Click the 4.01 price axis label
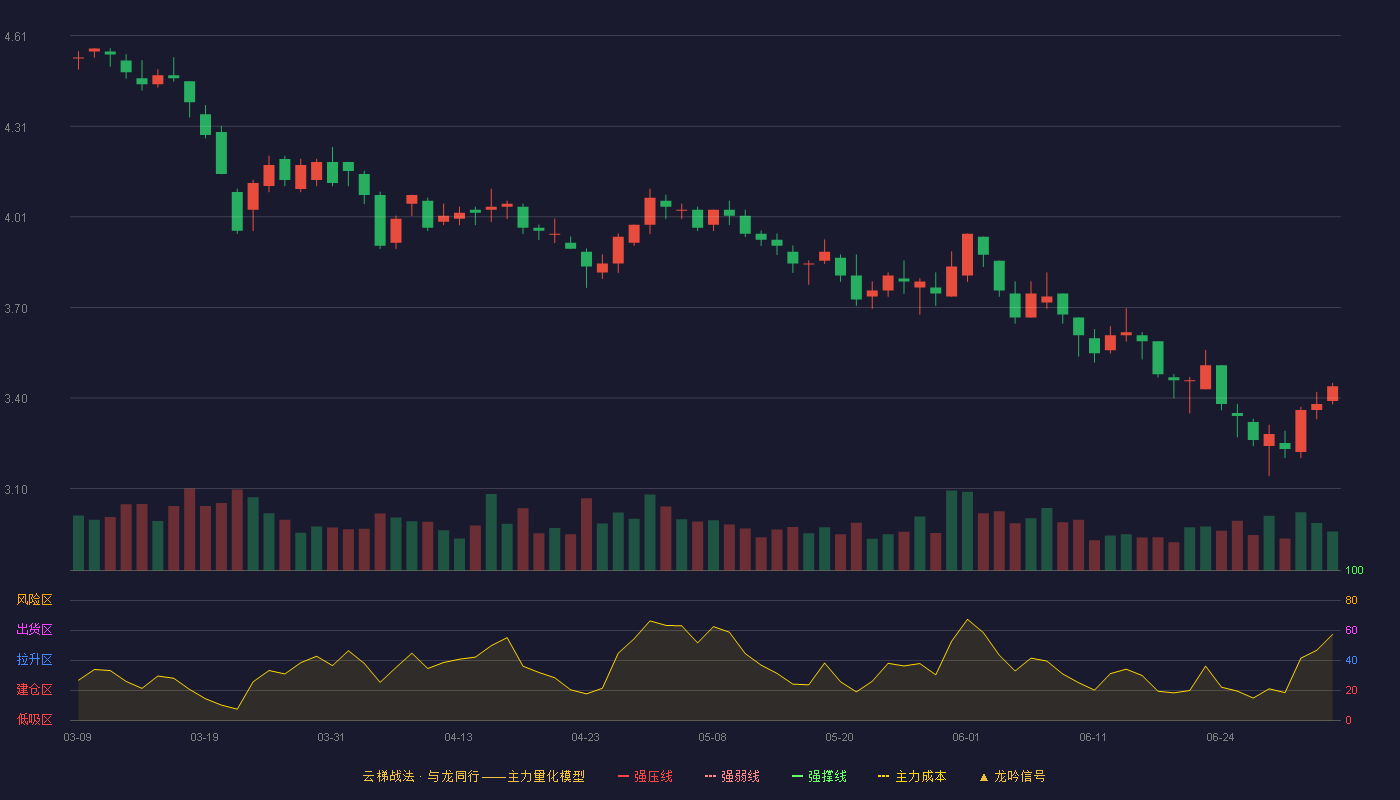 pos(16,218)
